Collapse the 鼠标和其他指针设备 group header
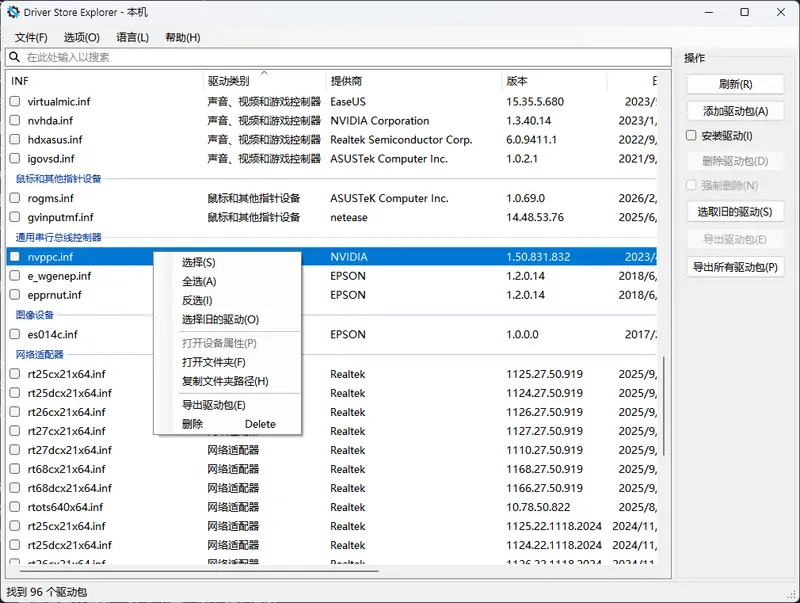The height and width of the screenshot is (603, 800). pyautogui.click(x=59, y=179)
